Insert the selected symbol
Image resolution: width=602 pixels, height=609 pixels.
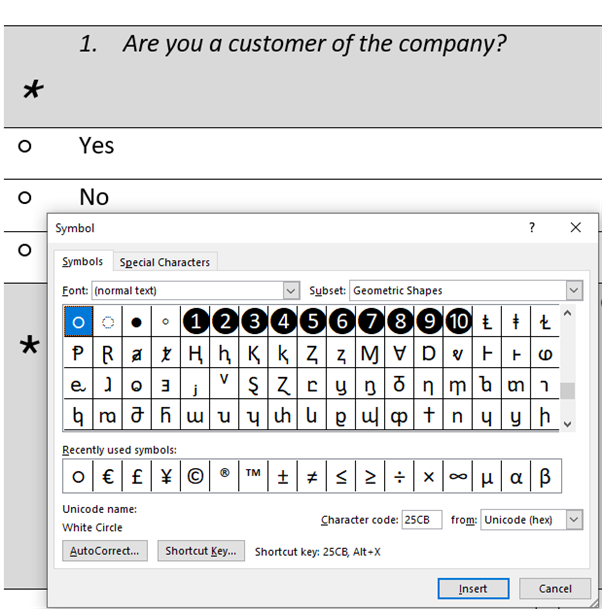click(473, 589)
